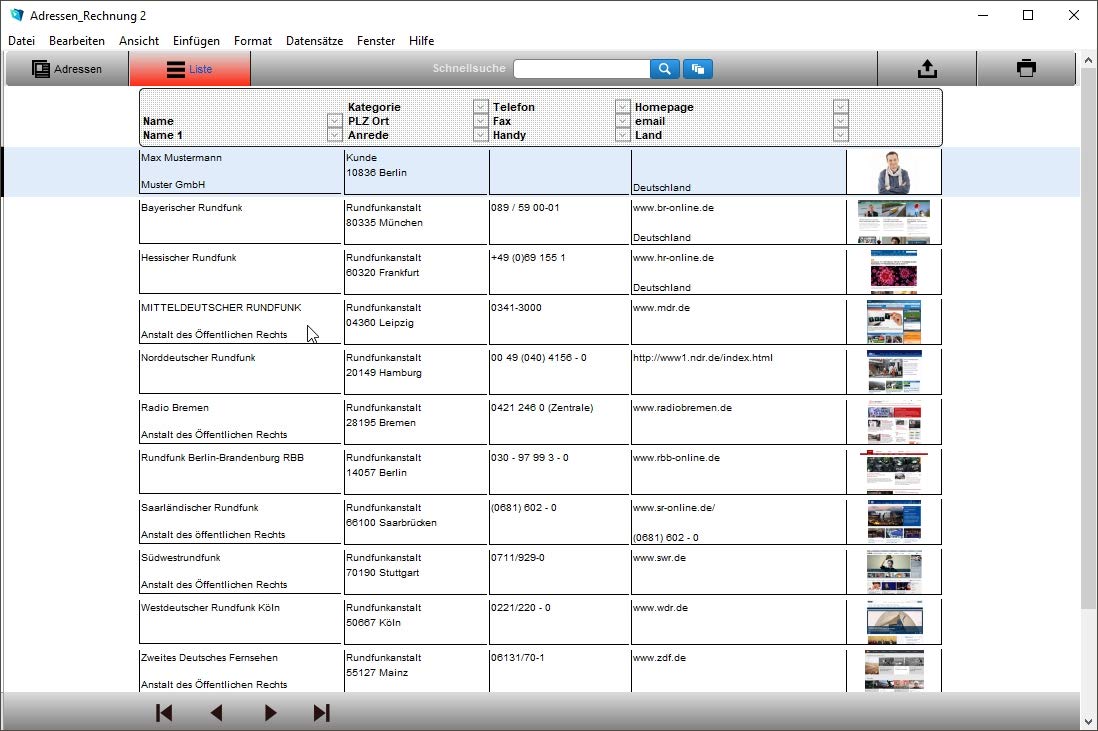
Task: Open the Datei menu
Action: [x=21, y=41]
